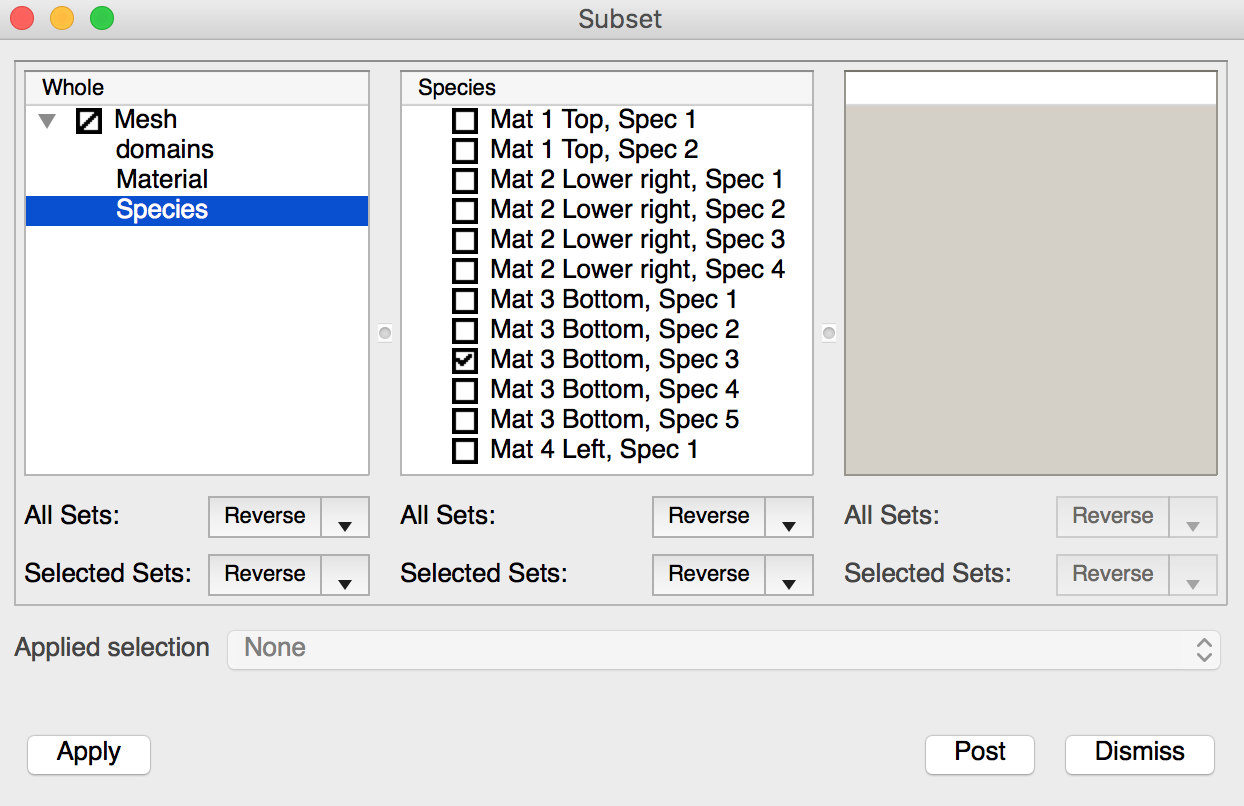The width and height of the screenshot is (1244, 806).
Task: Select "Mat 1 Top, Spec 1" text label
Action: (x=593, y=120)
